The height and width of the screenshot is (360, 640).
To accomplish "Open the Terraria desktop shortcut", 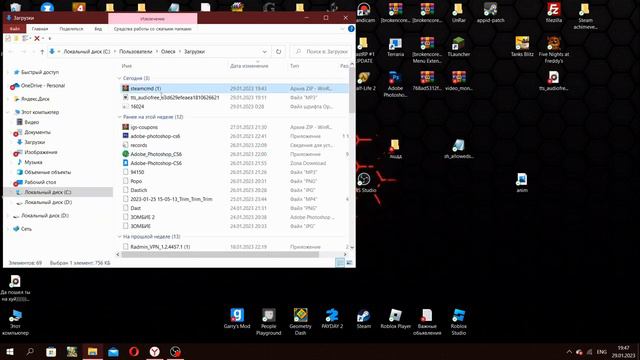I will [x=395, y=46].
